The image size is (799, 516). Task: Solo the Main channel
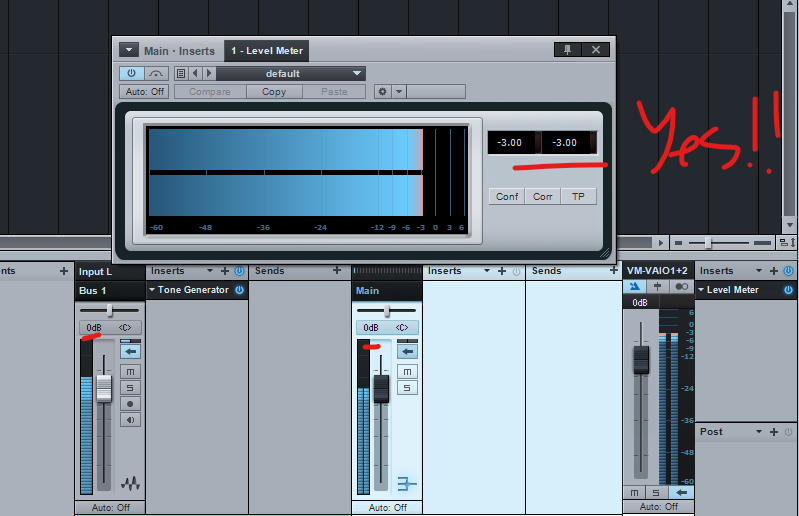pos(407,388)
